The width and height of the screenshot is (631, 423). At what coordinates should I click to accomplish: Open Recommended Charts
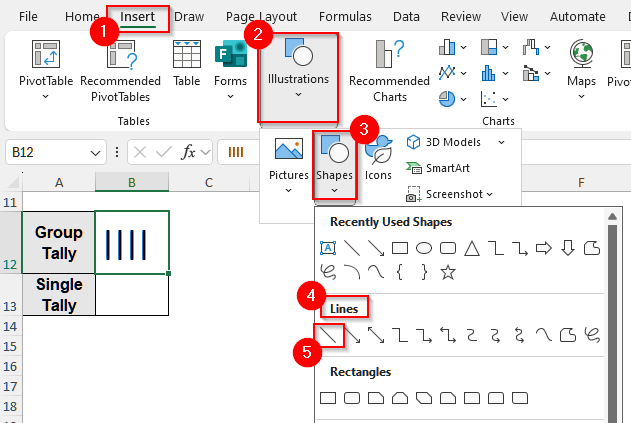click(x=390, y=70)
